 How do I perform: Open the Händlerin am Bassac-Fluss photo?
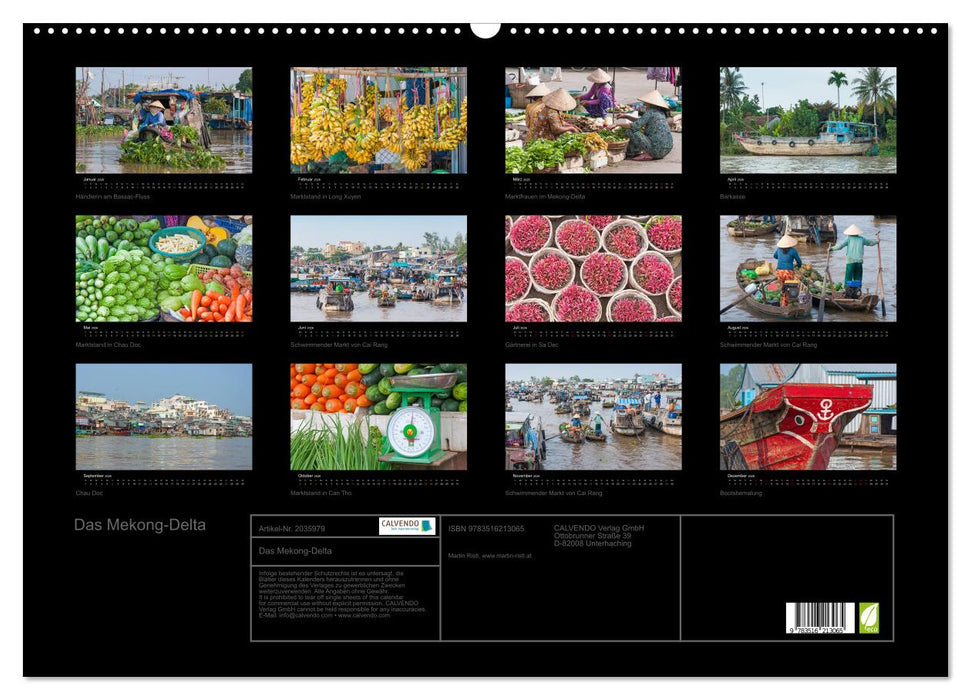(164, 120)
